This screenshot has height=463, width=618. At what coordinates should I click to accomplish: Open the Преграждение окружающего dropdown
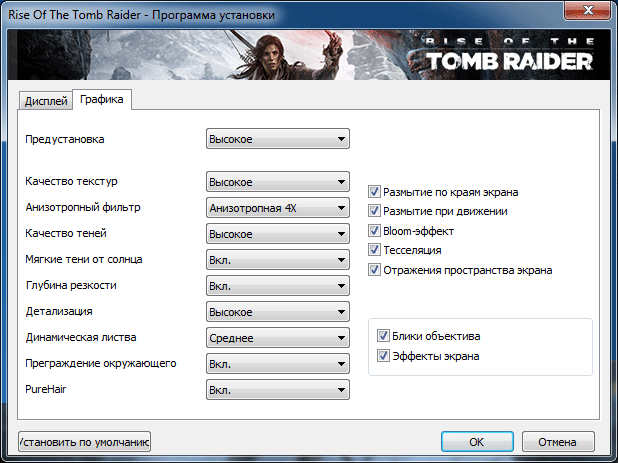(x=277, y=364)
